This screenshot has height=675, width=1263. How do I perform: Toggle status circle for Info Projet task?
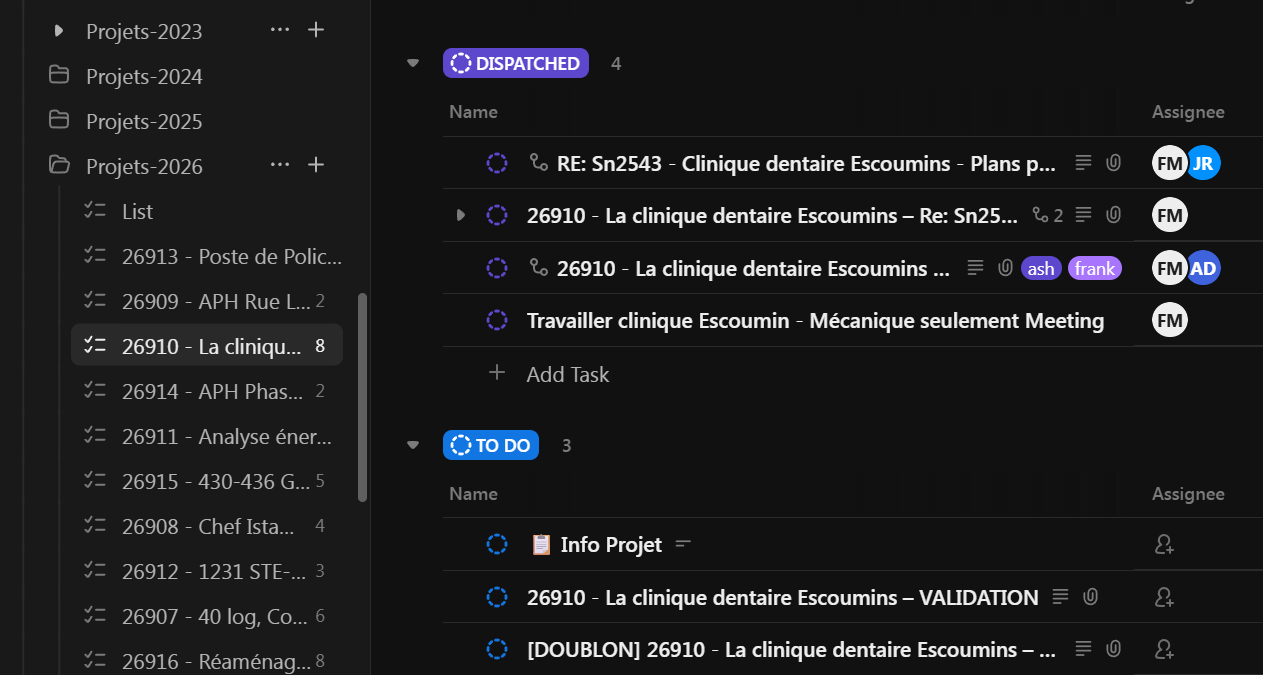point(497,545)
